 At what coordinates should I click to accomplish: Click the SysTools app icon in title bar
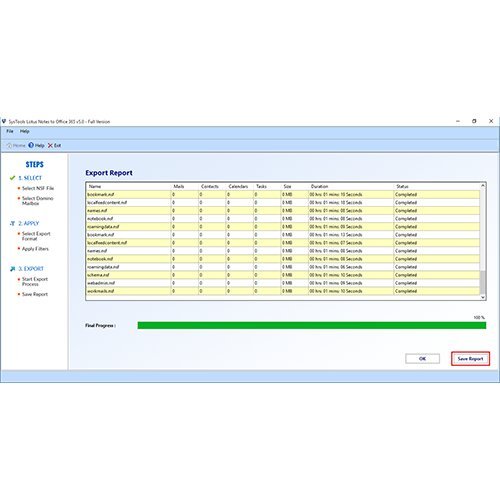click(x=4, y=121)
